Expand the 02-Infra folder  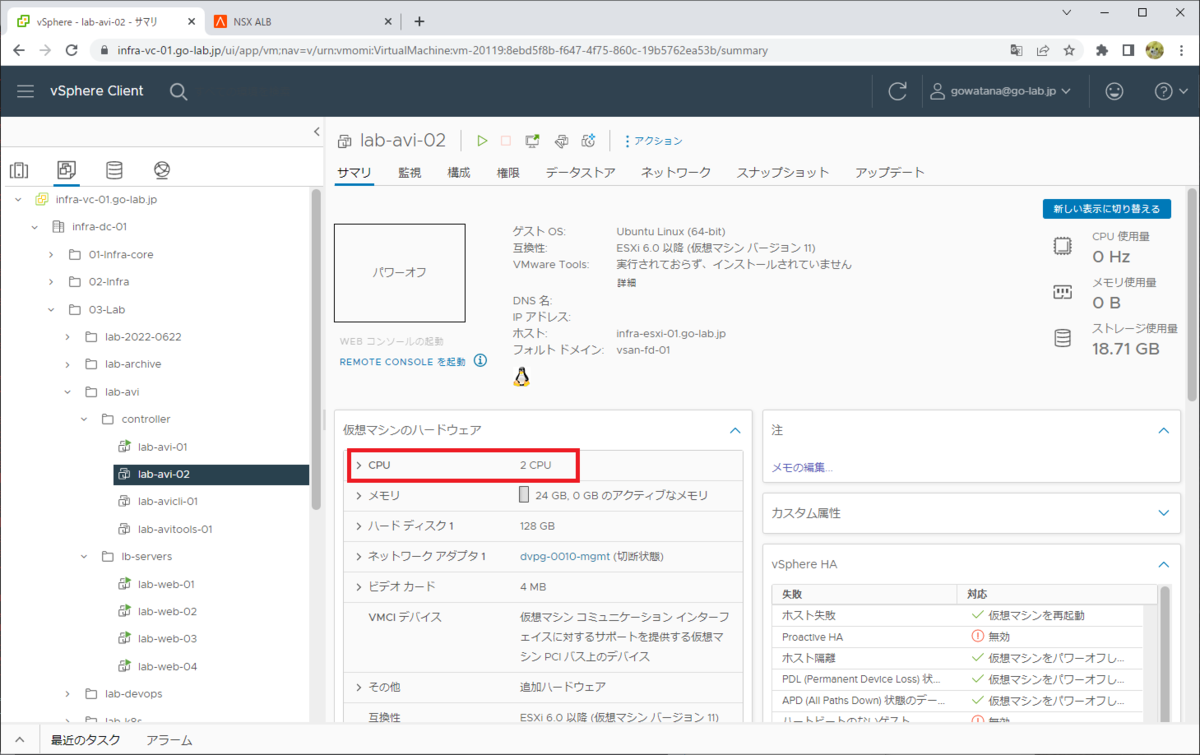click(51, 282)
